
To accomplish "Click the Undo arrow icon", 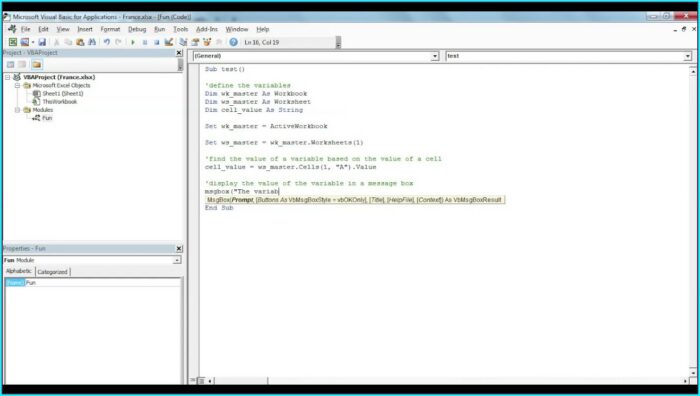I will pos(107,42).
